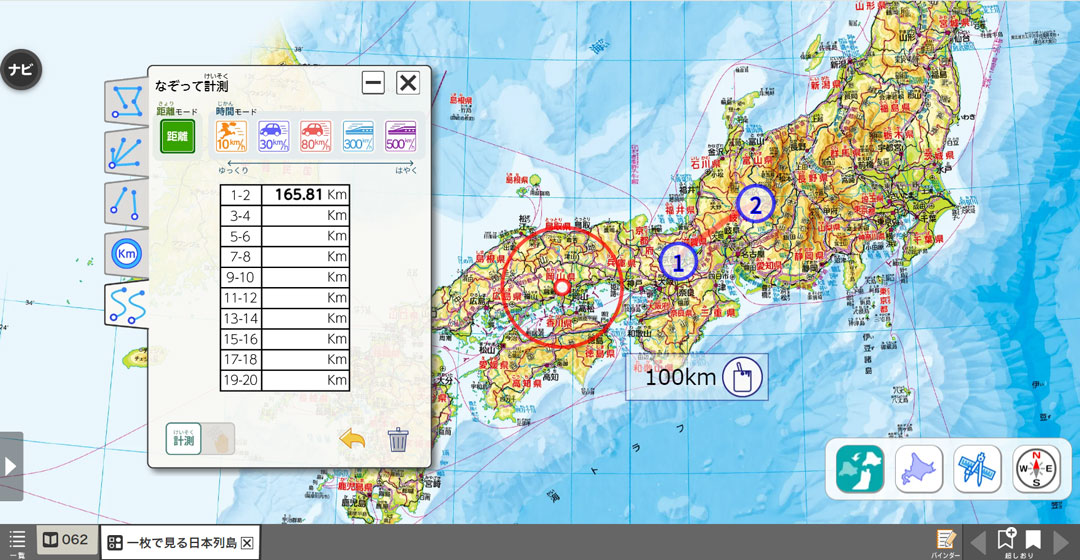Select the curved trace measurement tab

pyautogui.click(x=127, y=304)
